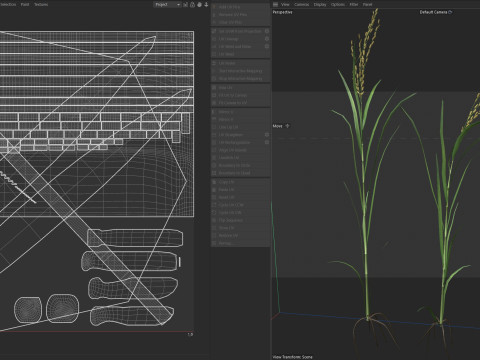Screen dimensions: 480x360
Task: Click the Grow UV command
Action: pos(240,228)
